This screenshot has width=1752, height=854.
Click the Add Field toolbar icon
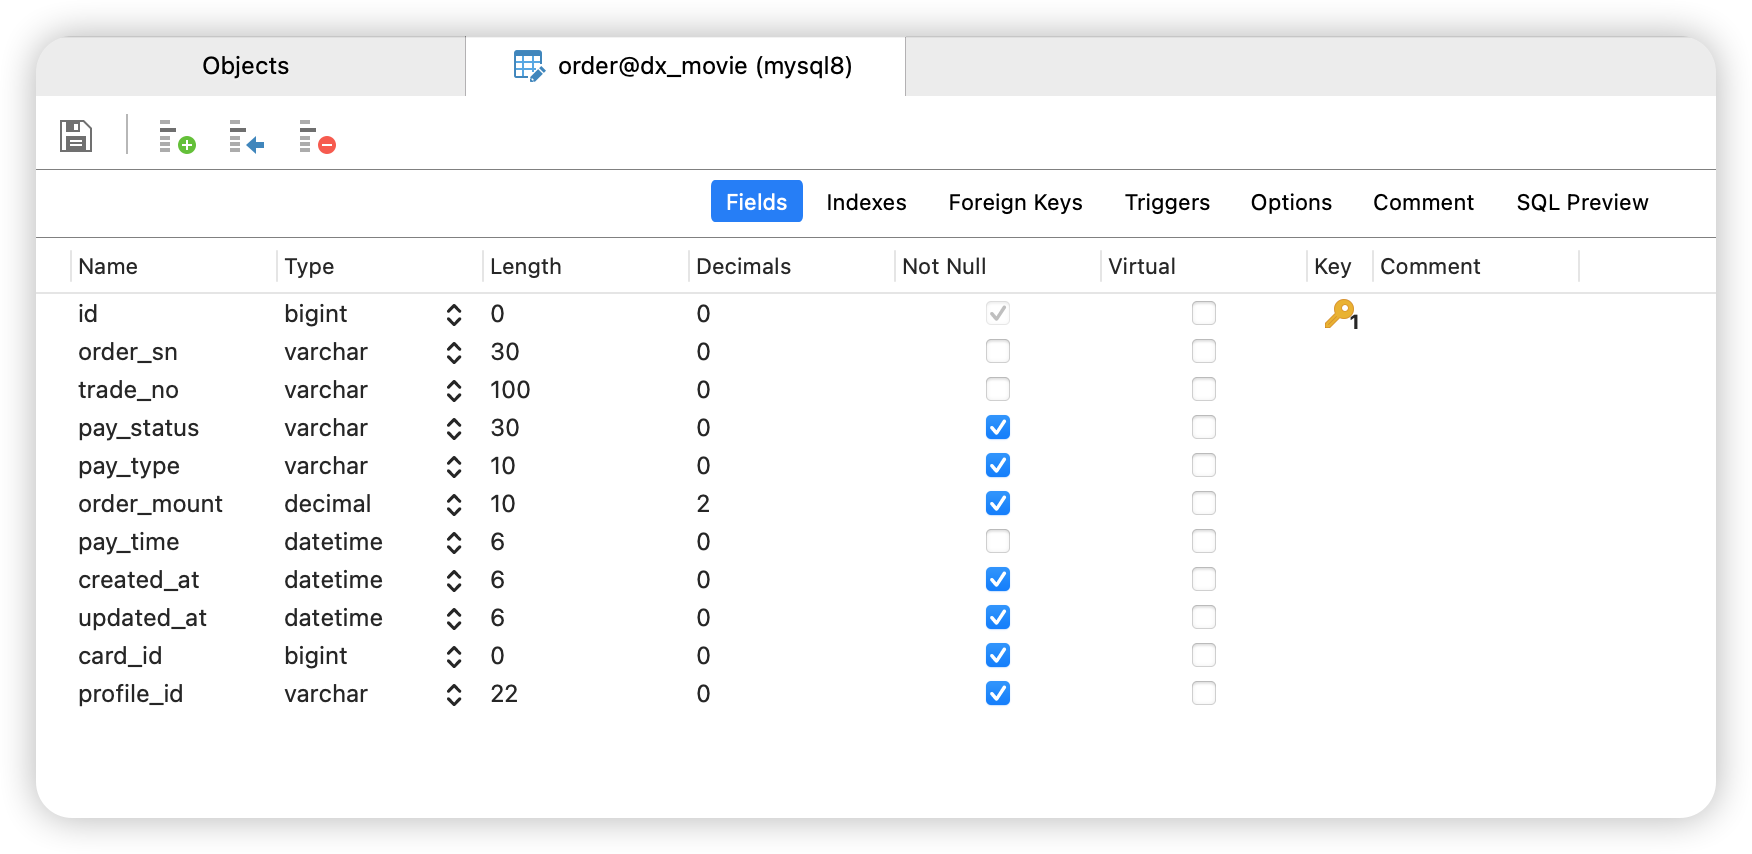pos(177,137)
